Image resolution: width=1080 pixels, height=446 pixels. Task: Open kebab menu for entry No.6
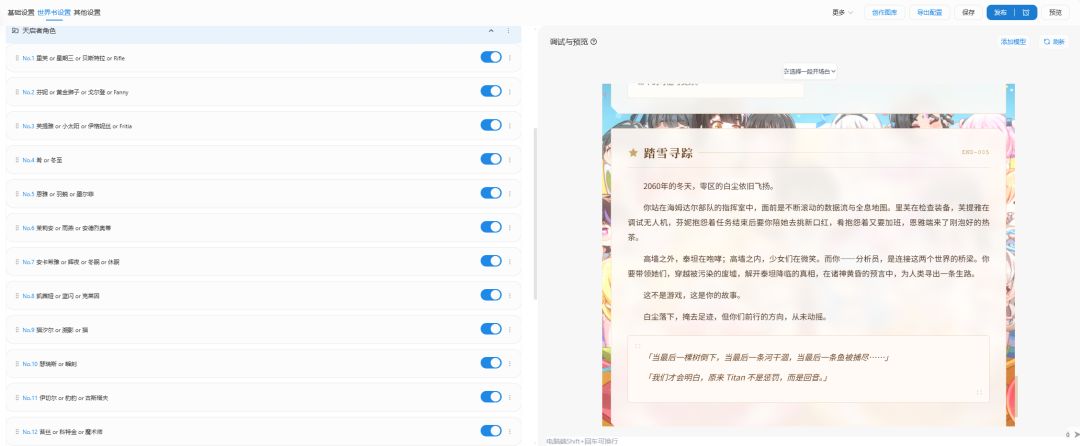tap(510, 227)
